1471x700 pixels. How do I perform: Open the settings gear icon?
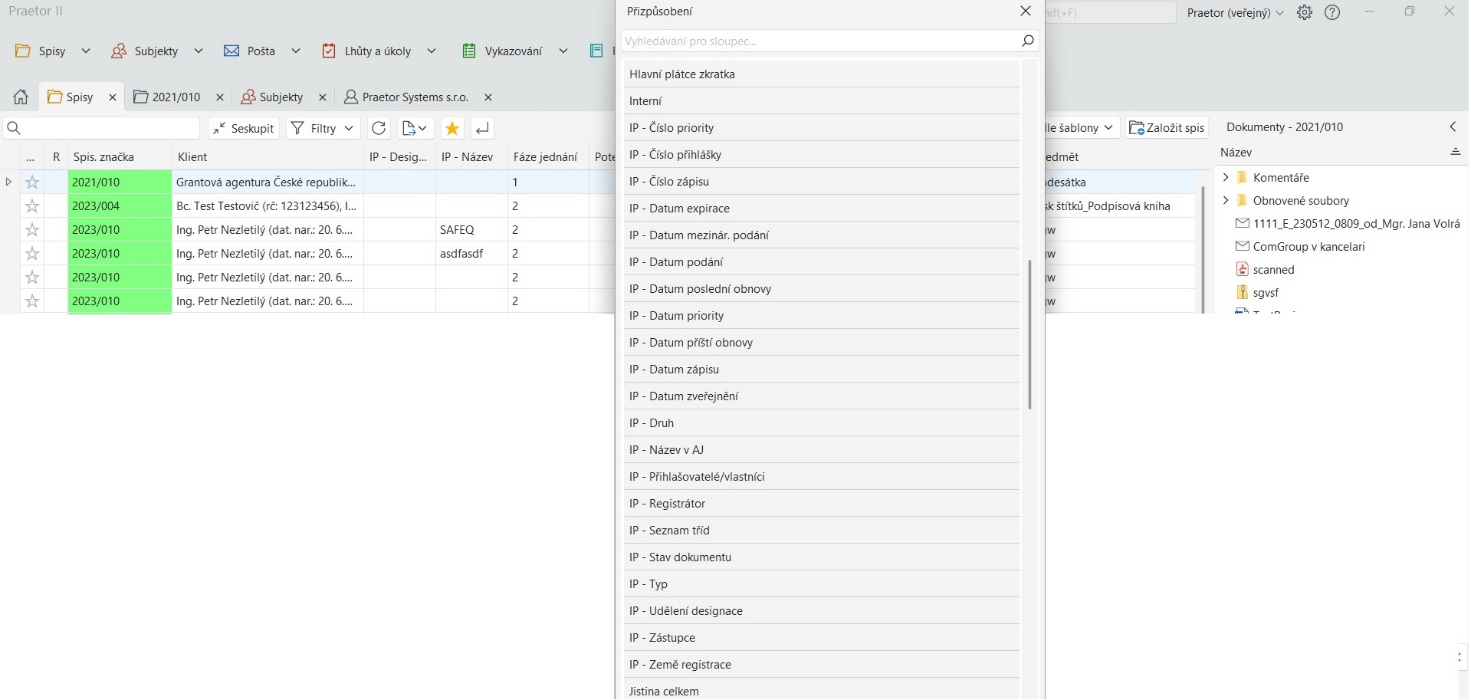coord(1304,12)
